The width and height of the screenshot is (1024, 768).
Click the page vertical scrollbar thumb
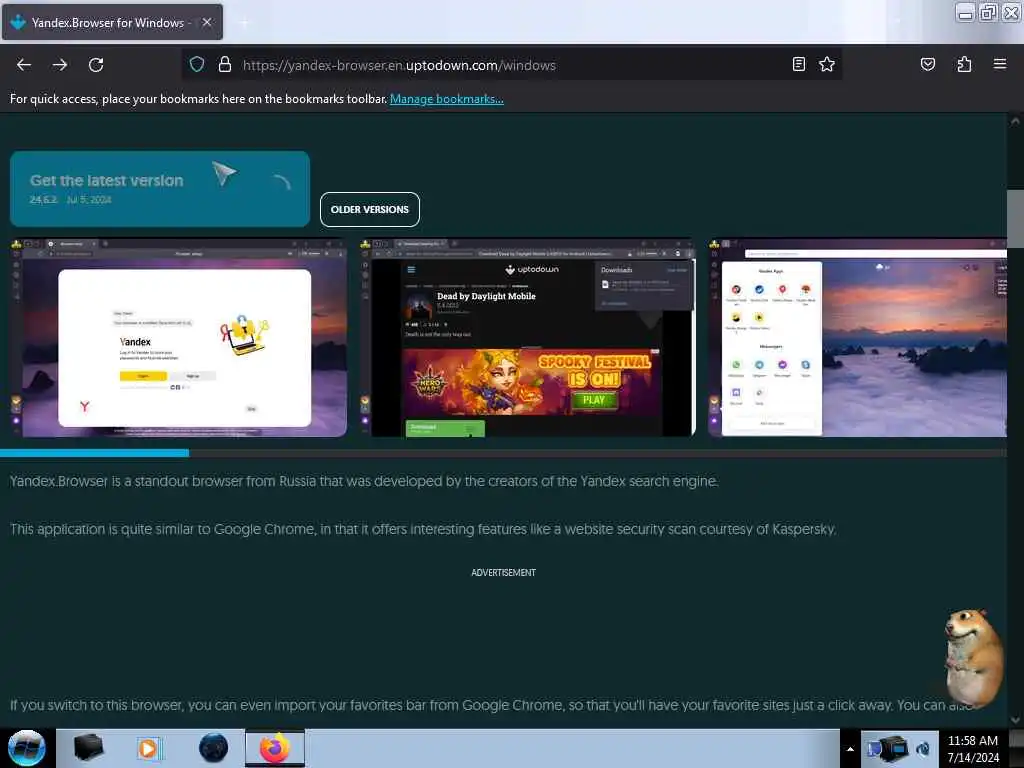coord(1015,219)
